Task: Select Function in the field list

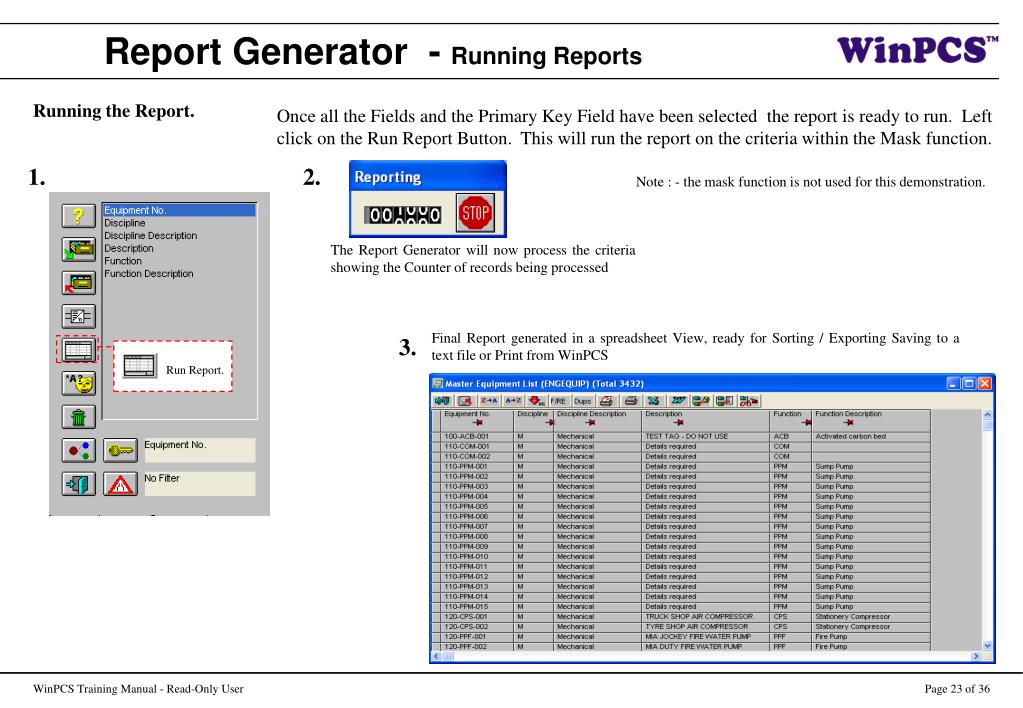Action: (179, 260)
